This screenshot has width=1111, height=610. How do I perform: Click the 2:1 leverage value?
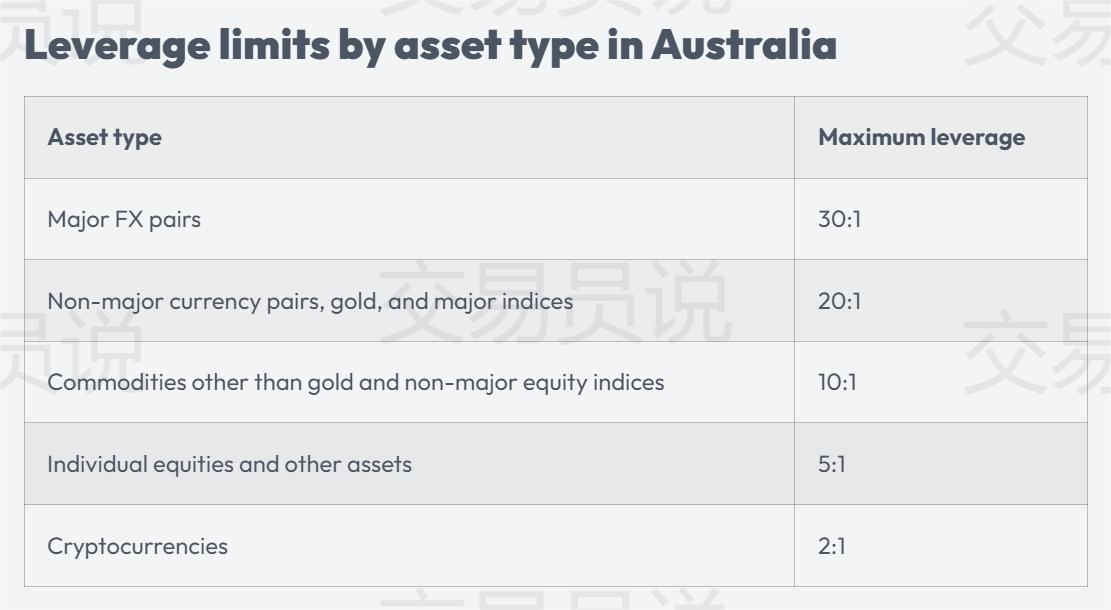coord(832,546)
